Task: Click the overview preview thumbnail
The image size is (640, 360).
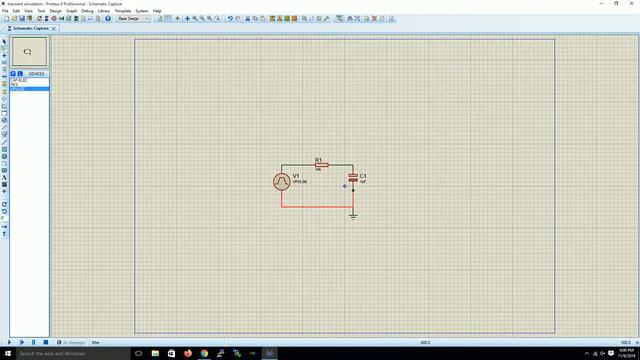Action: tap(29, 51)
